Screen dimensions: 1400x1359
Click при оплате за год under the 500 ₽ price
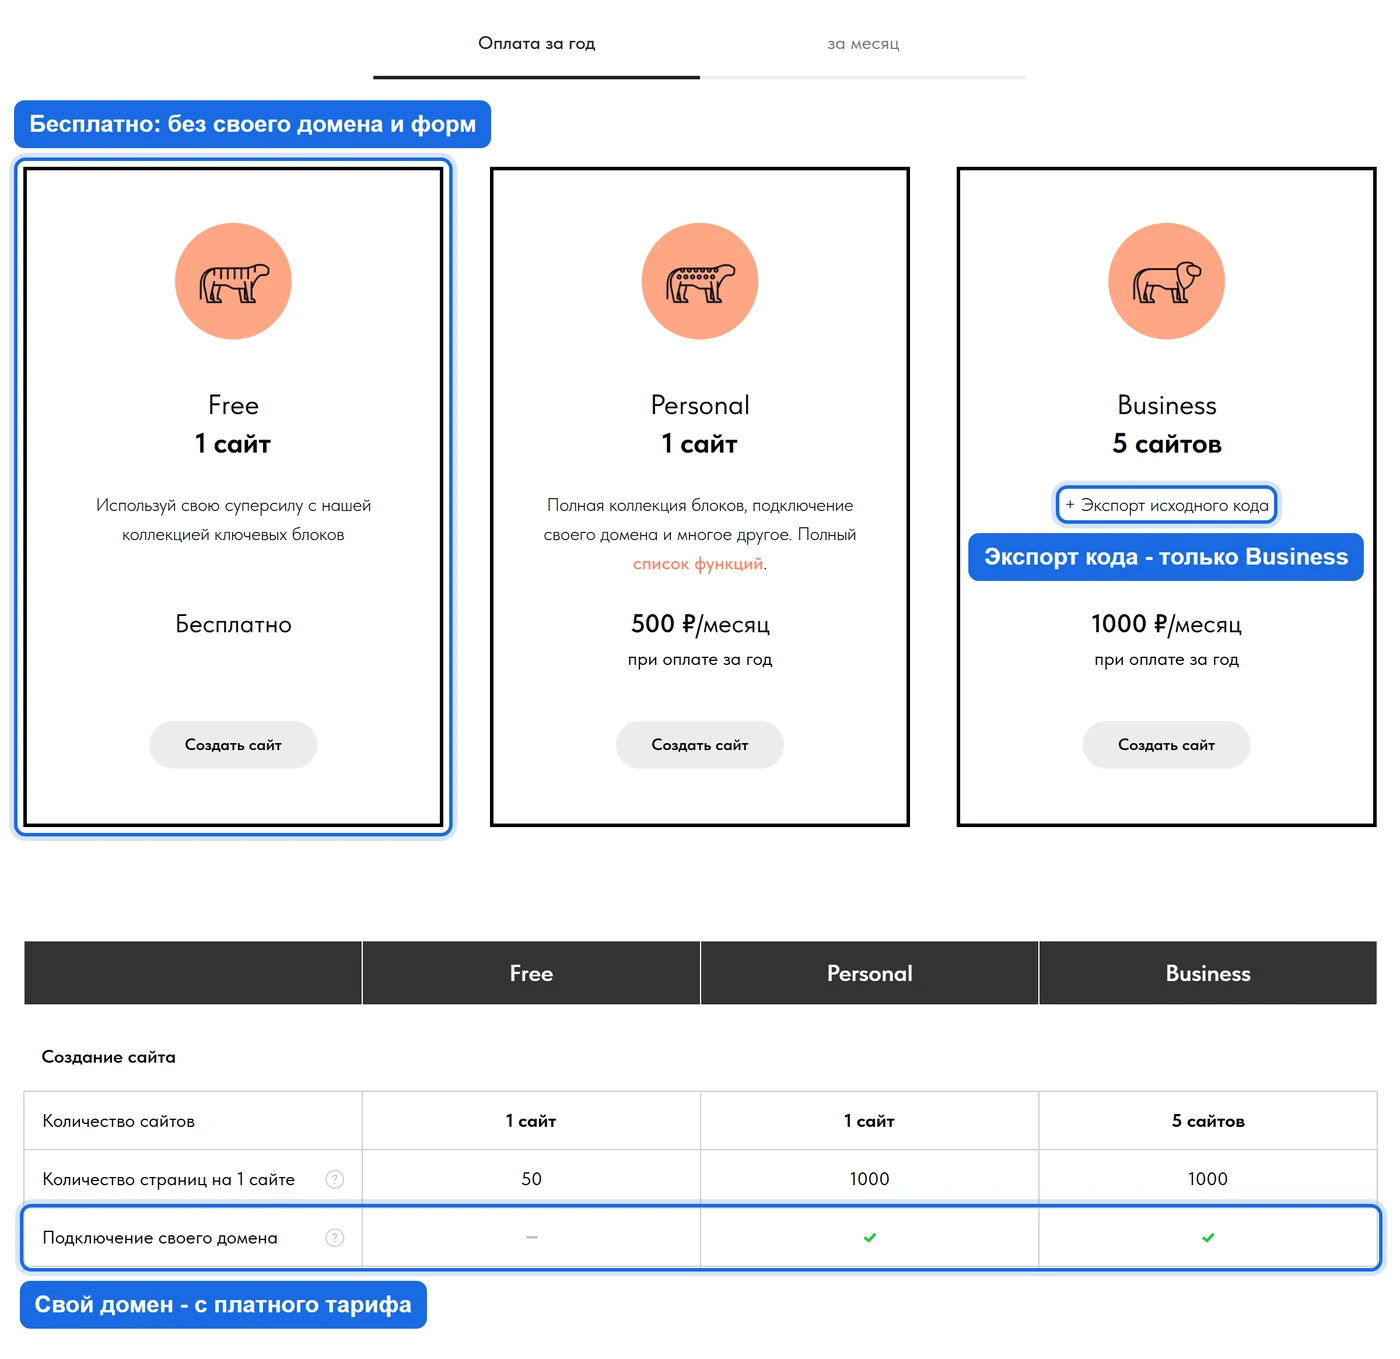[700, 660]
